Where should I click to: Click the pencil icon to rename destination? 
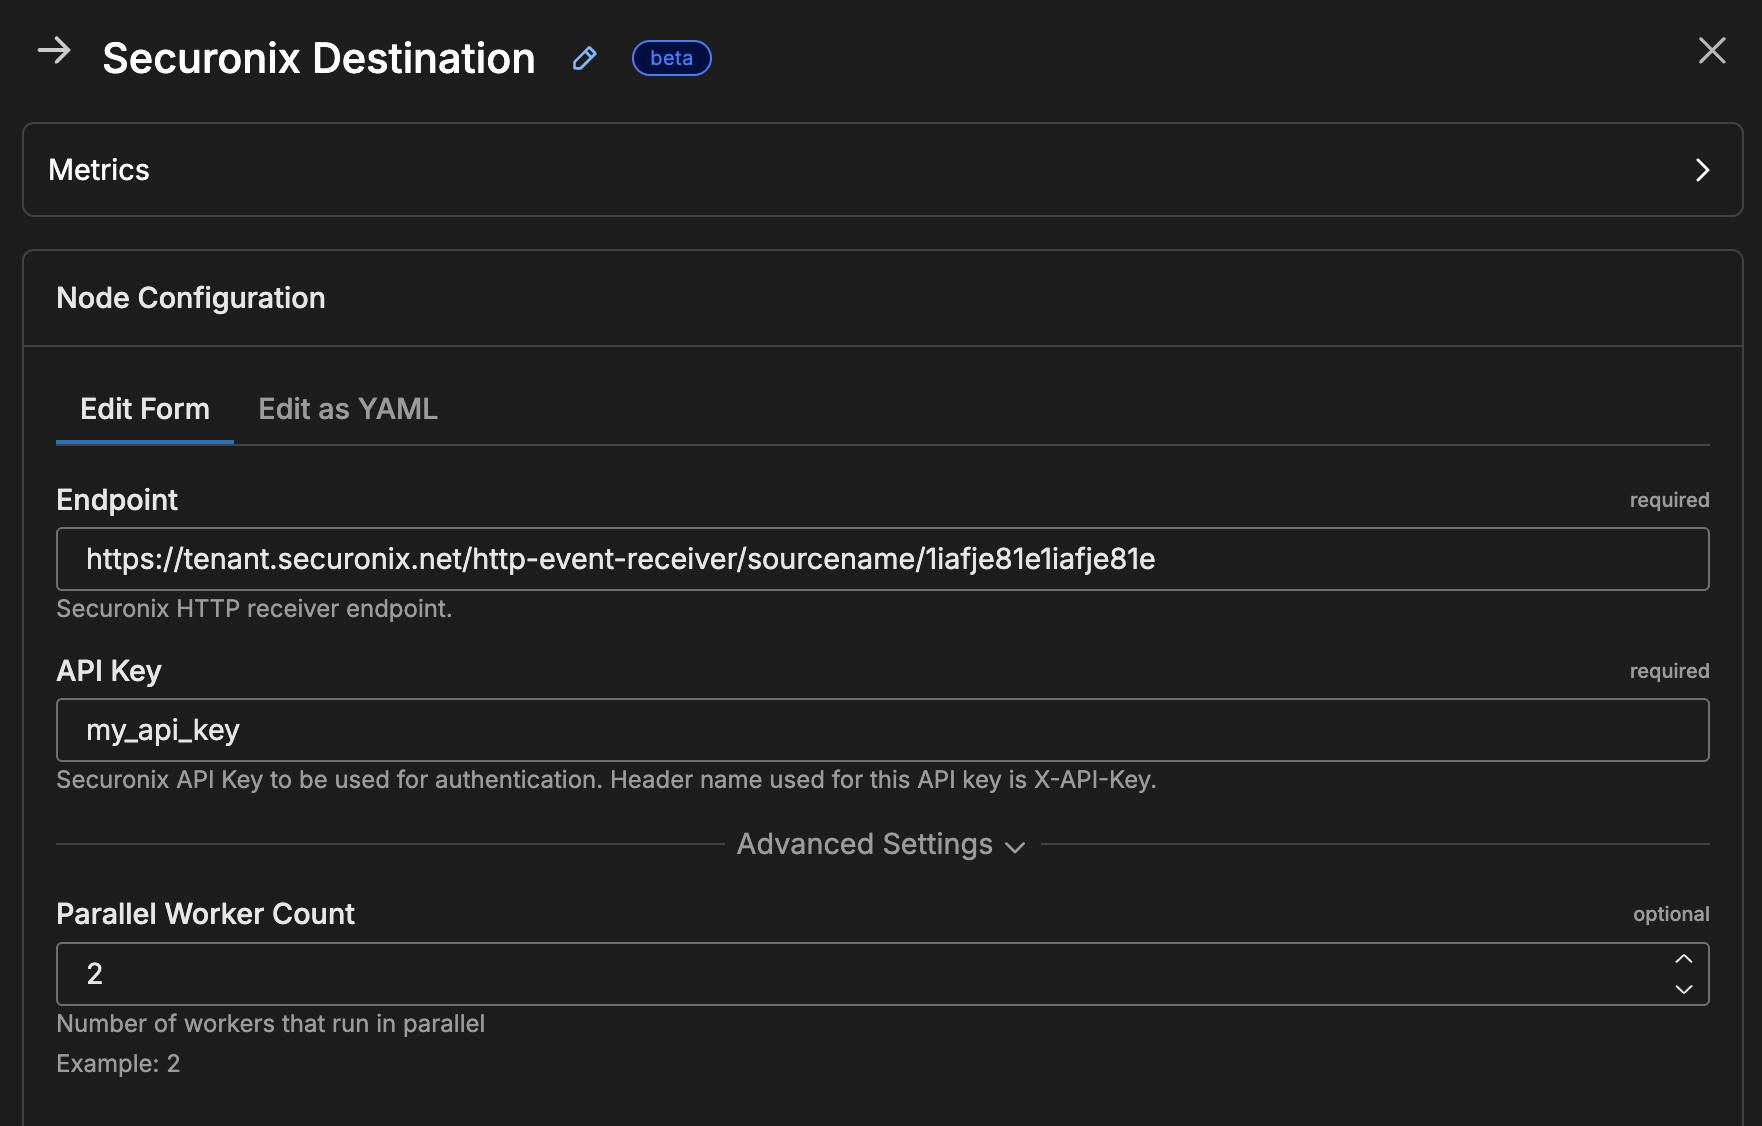(584, 59)
